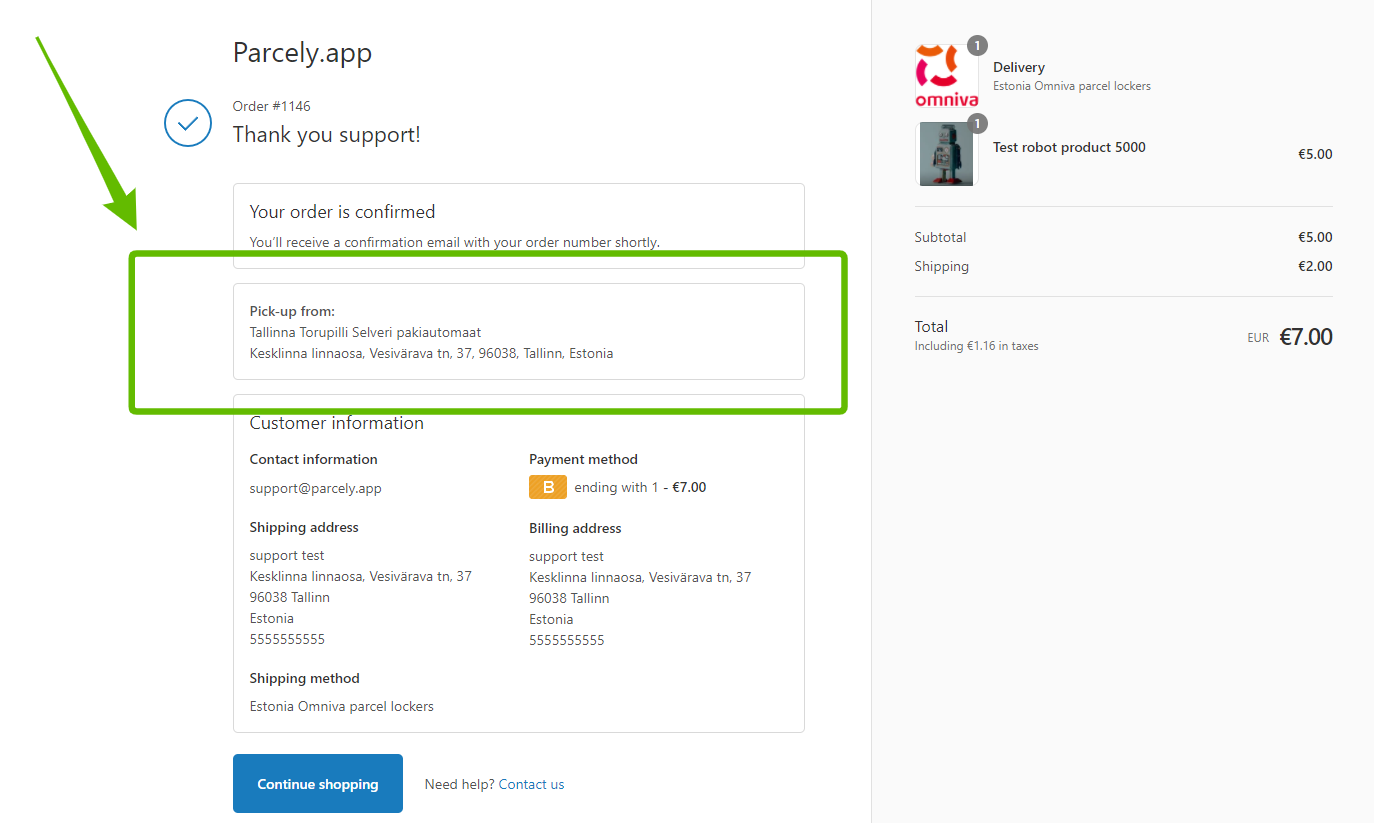Click the confirmation email notice text

coord(455,242)
